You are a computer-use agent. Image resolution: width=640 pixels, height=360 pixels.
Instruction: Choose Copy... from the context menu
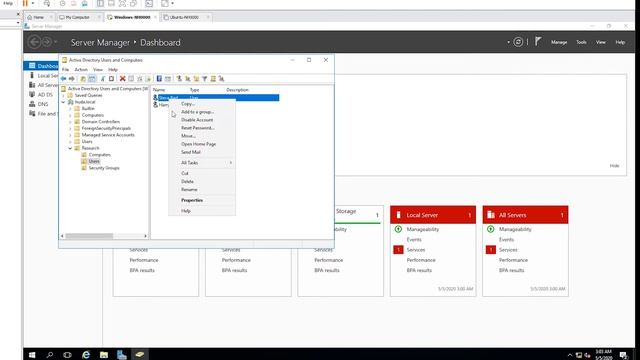[x=202, y=104]
